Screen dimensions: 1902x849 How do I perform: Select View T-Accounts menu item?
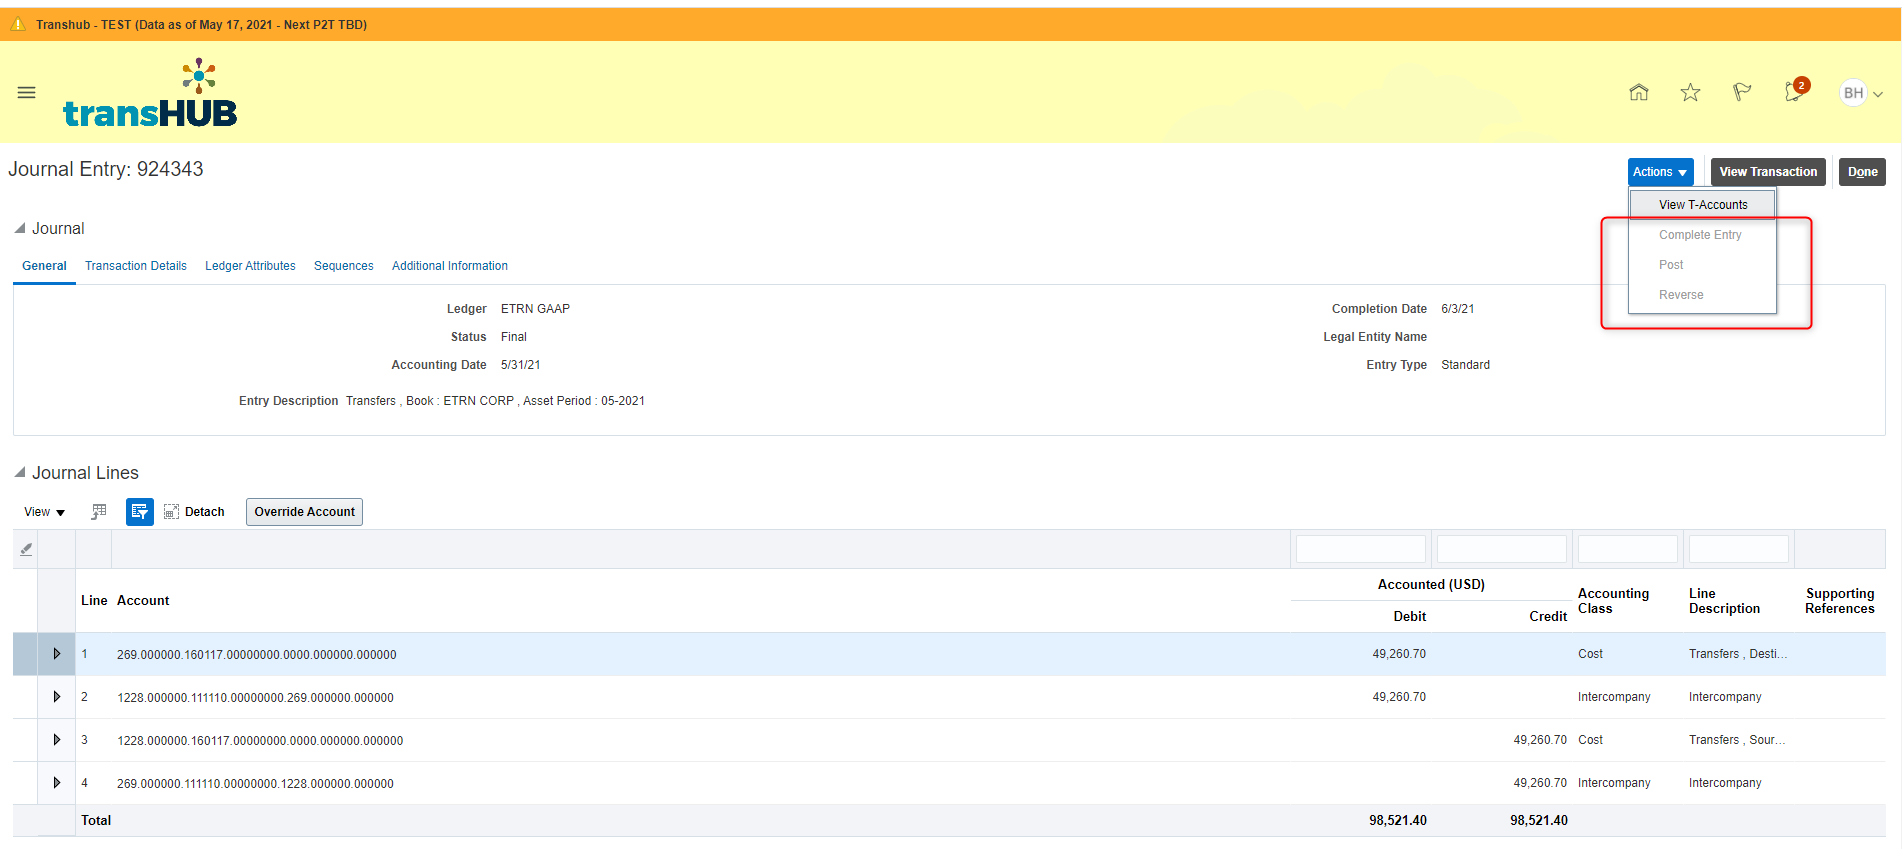click(x=1703, y=205)
